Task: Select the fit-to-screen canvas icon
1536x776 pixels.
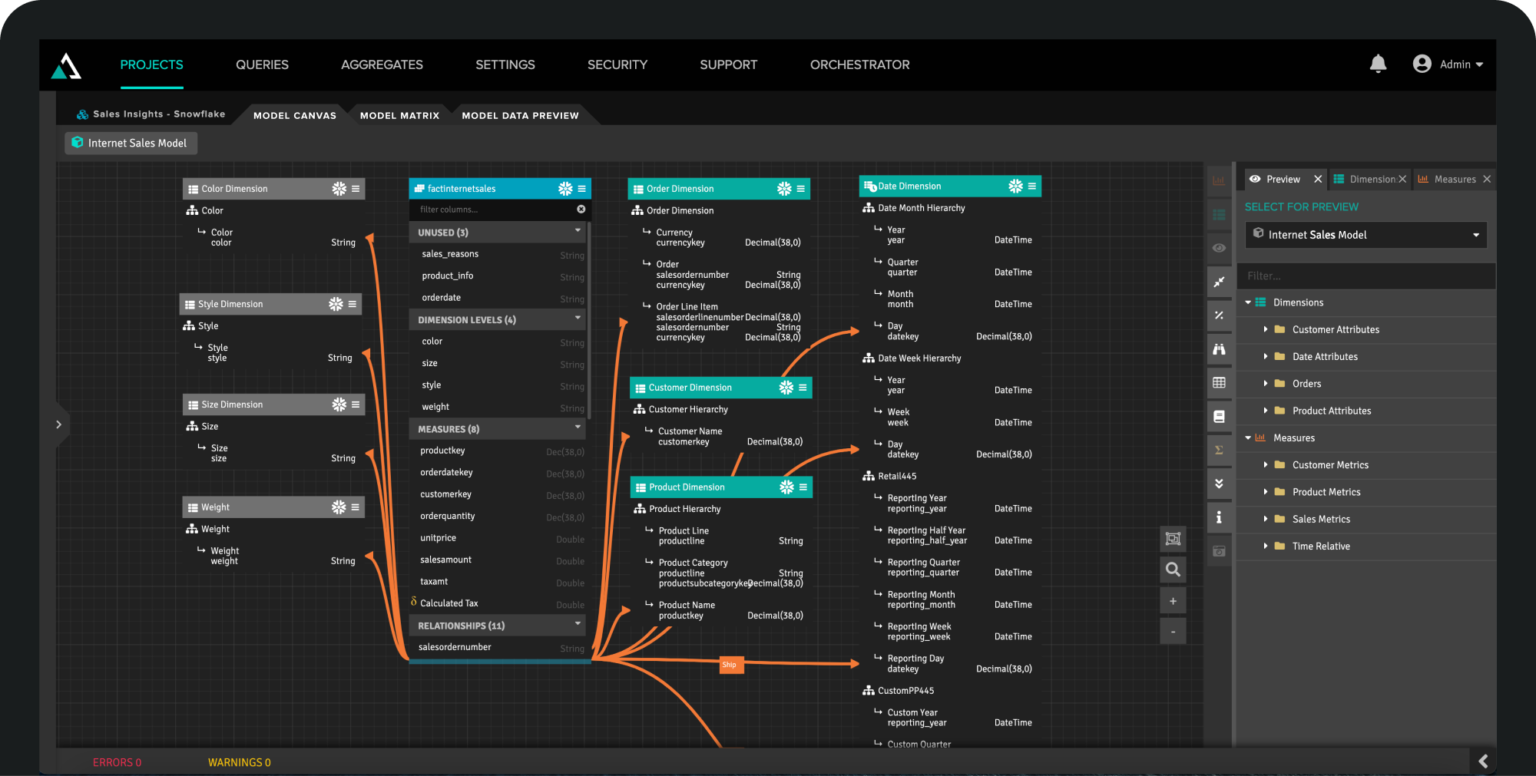Action: pyautogui.click(x=1172, y=538)
